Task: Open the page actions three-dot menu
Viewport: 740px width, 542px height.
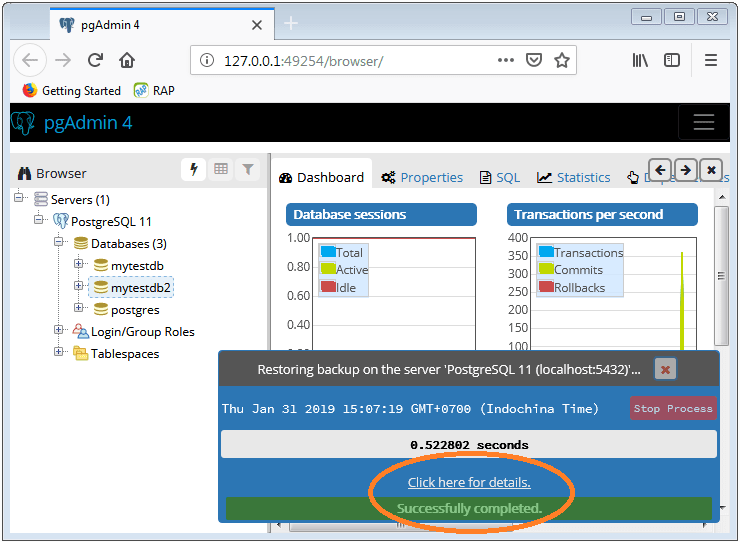Action: point(505,60)
